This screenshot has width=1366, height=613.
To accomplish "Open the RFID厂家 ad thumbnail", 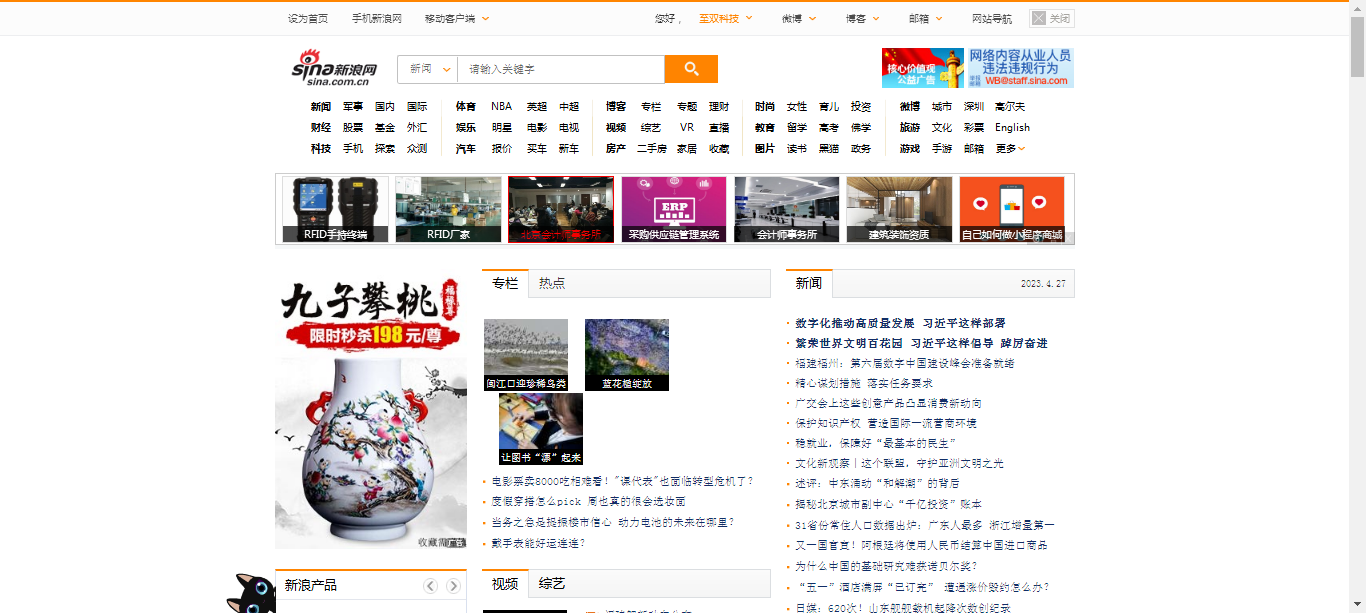I will coord(448,209).
